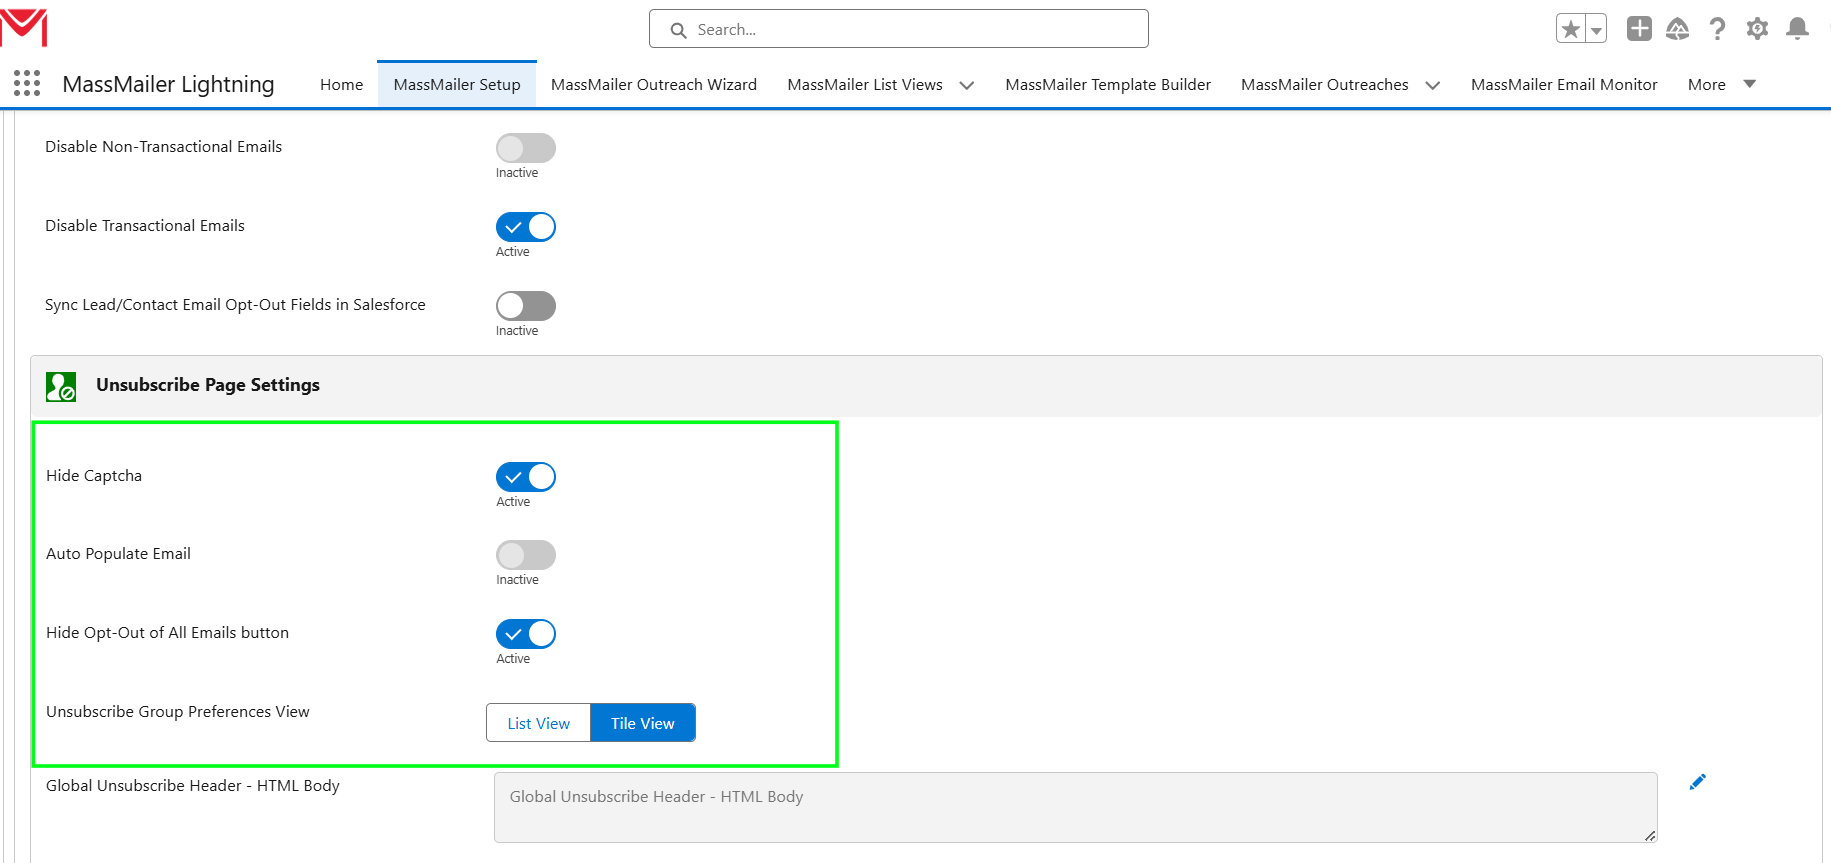
Task: Open the MassMailer List Views tab
Action: pyautogui.click(x=865, y=84)
